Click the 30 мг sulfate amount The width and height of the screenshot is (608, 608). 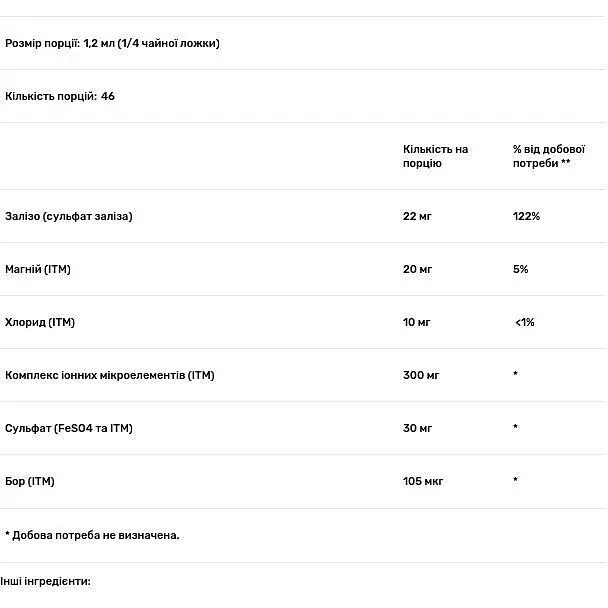417,428
